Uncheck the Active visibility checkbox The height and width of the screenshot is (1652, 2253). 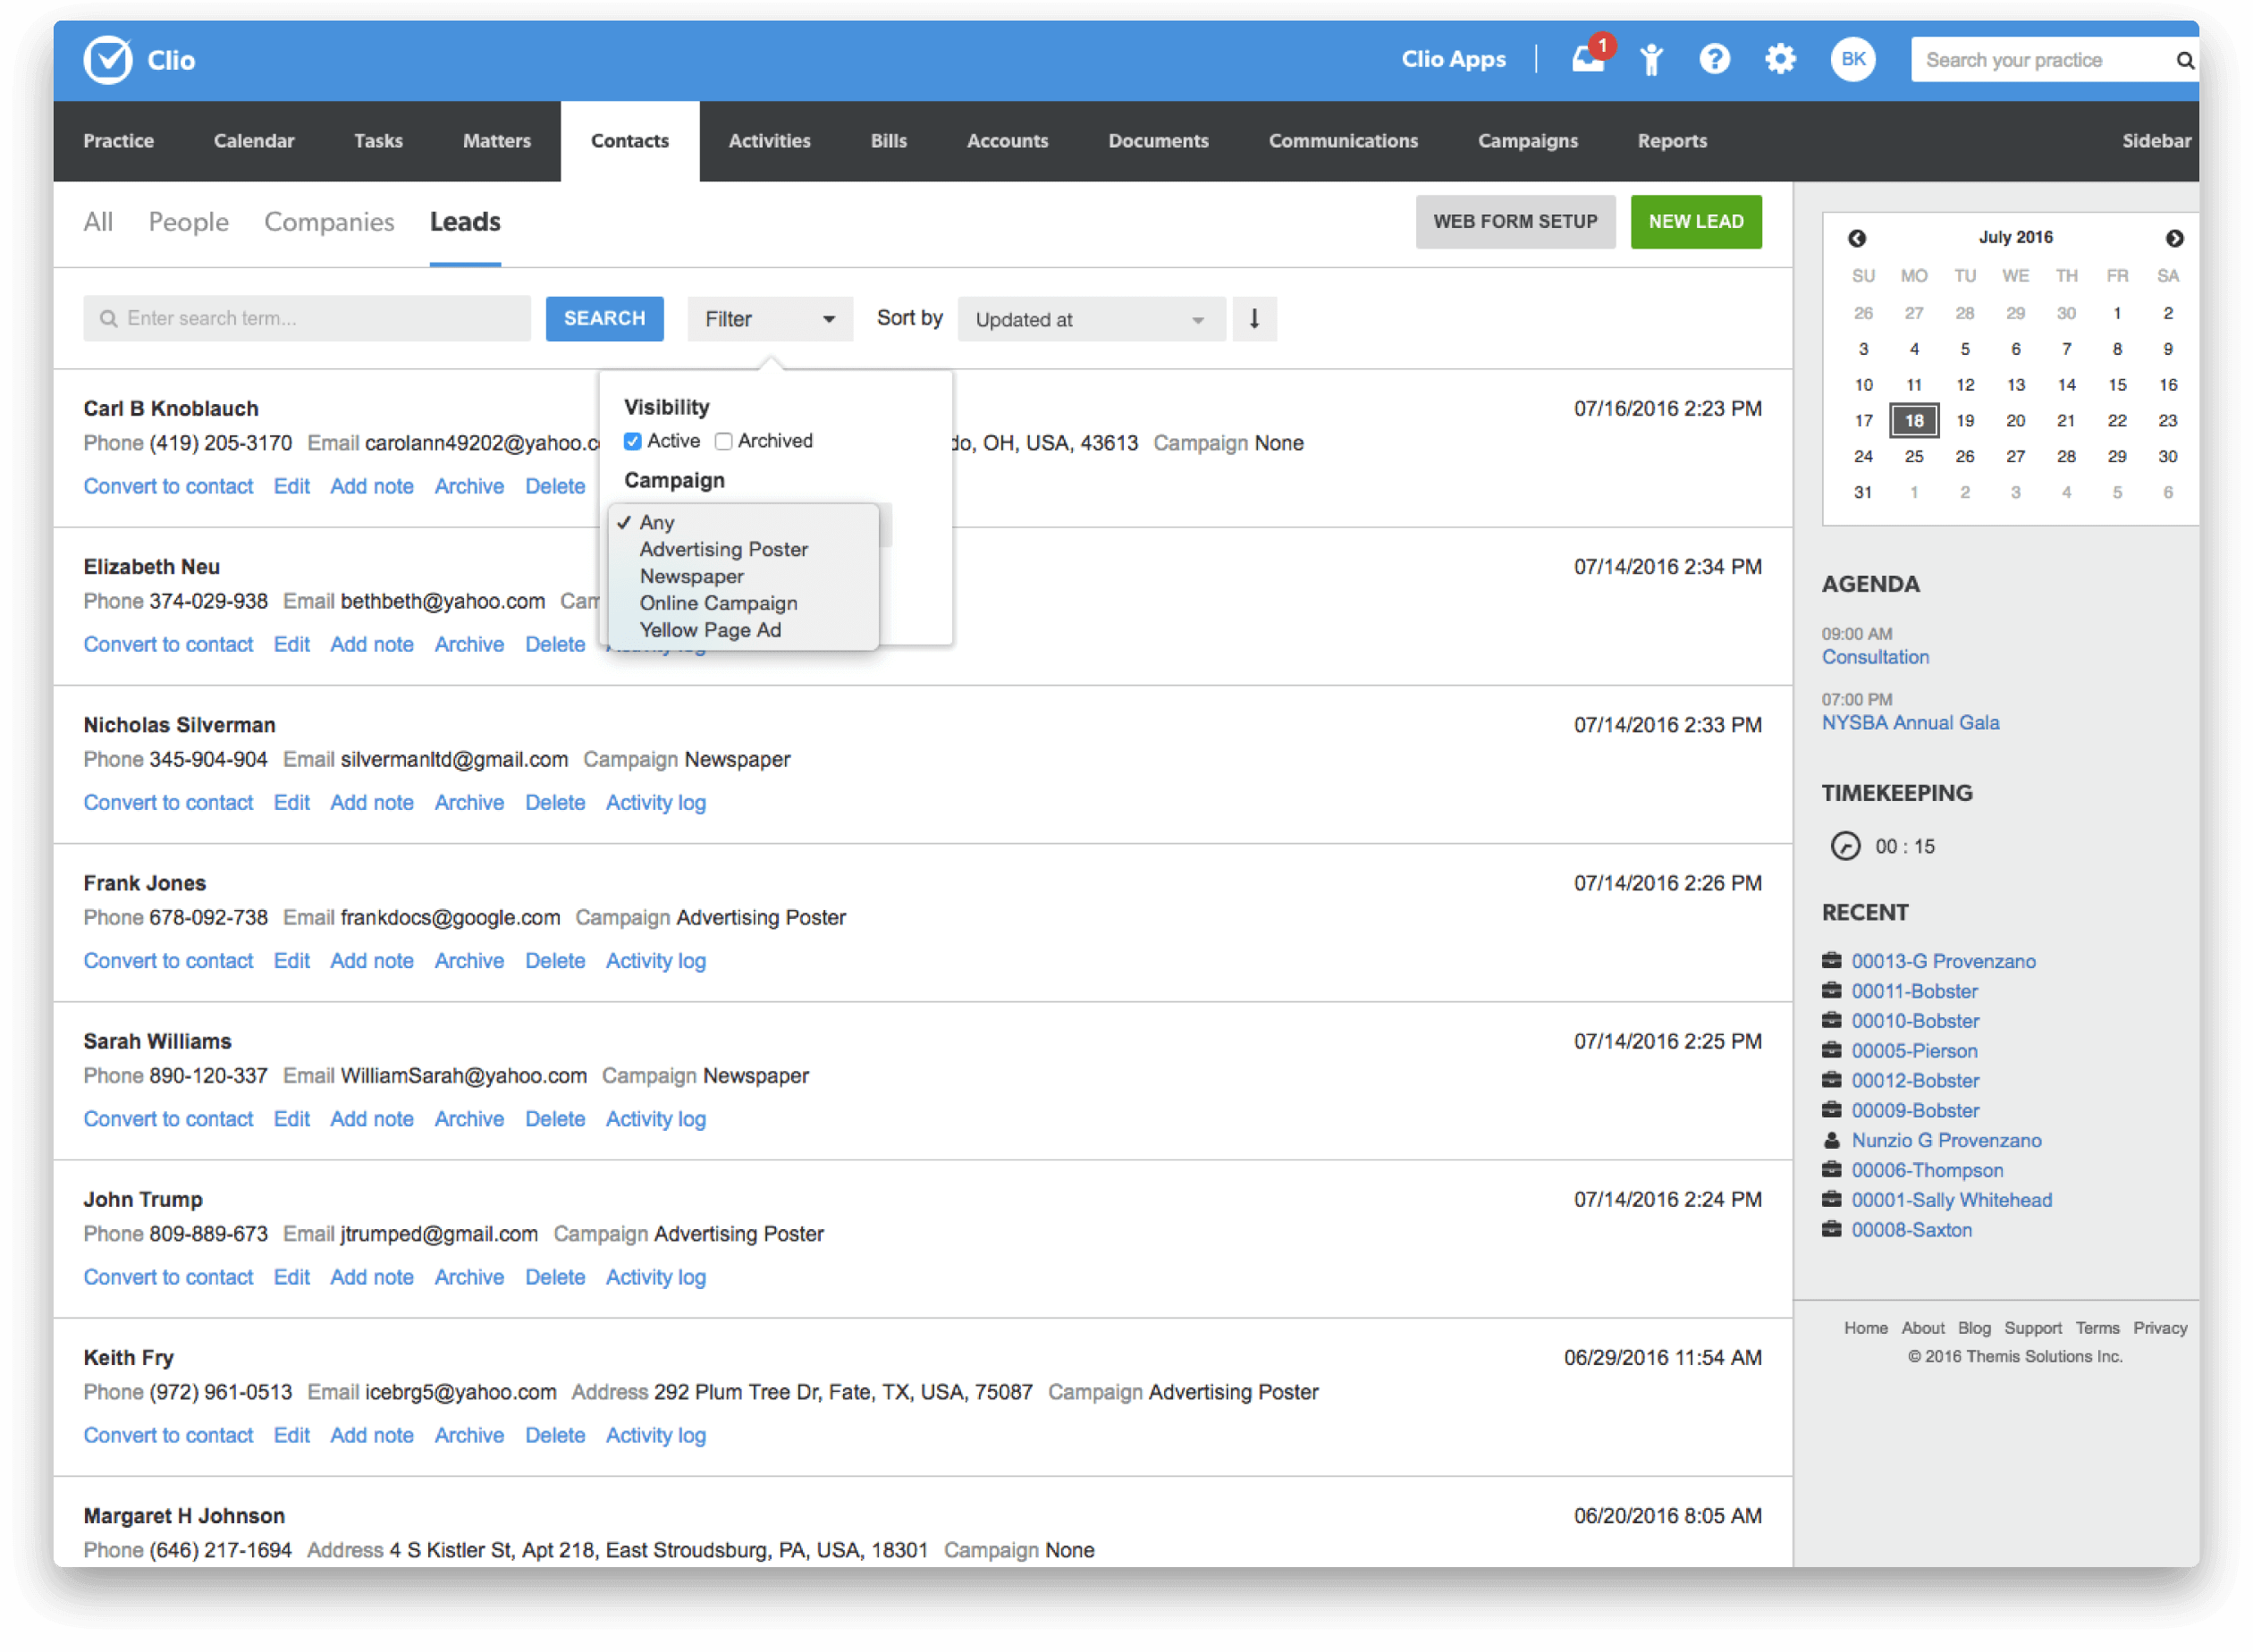633,441
